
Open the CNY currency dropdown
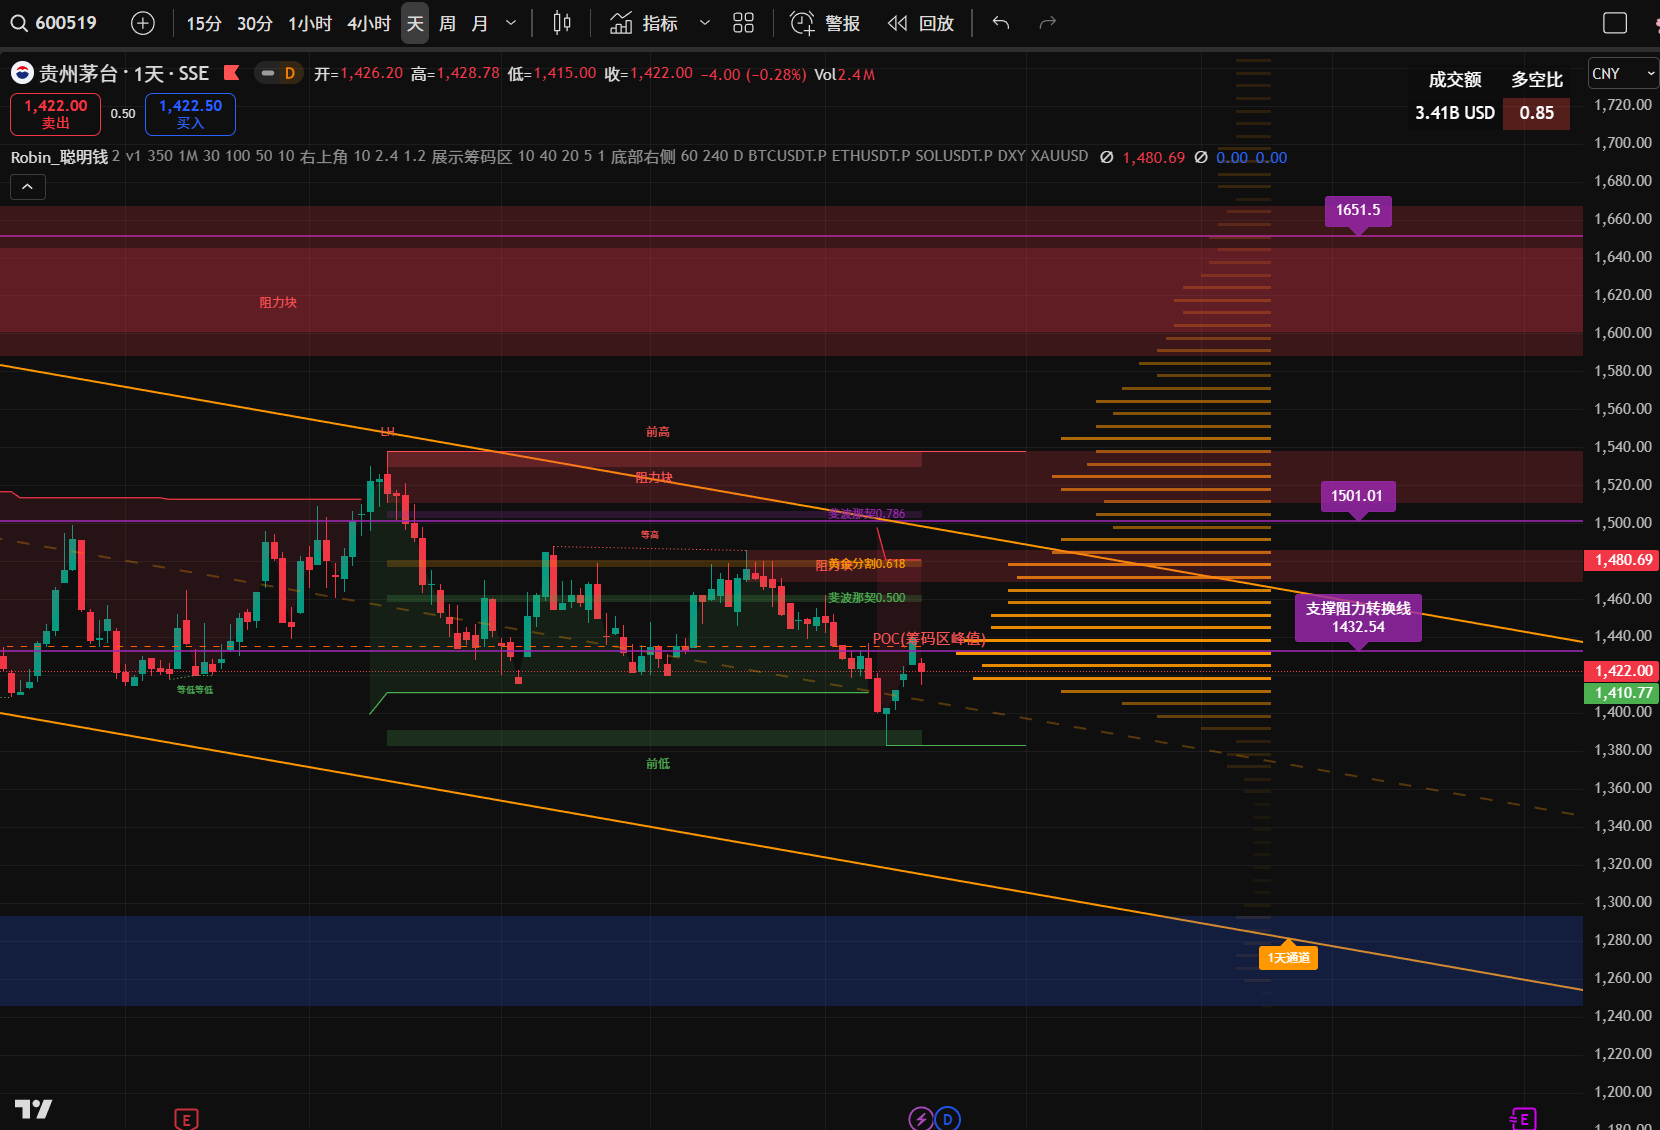click(x=1622, y=74)
